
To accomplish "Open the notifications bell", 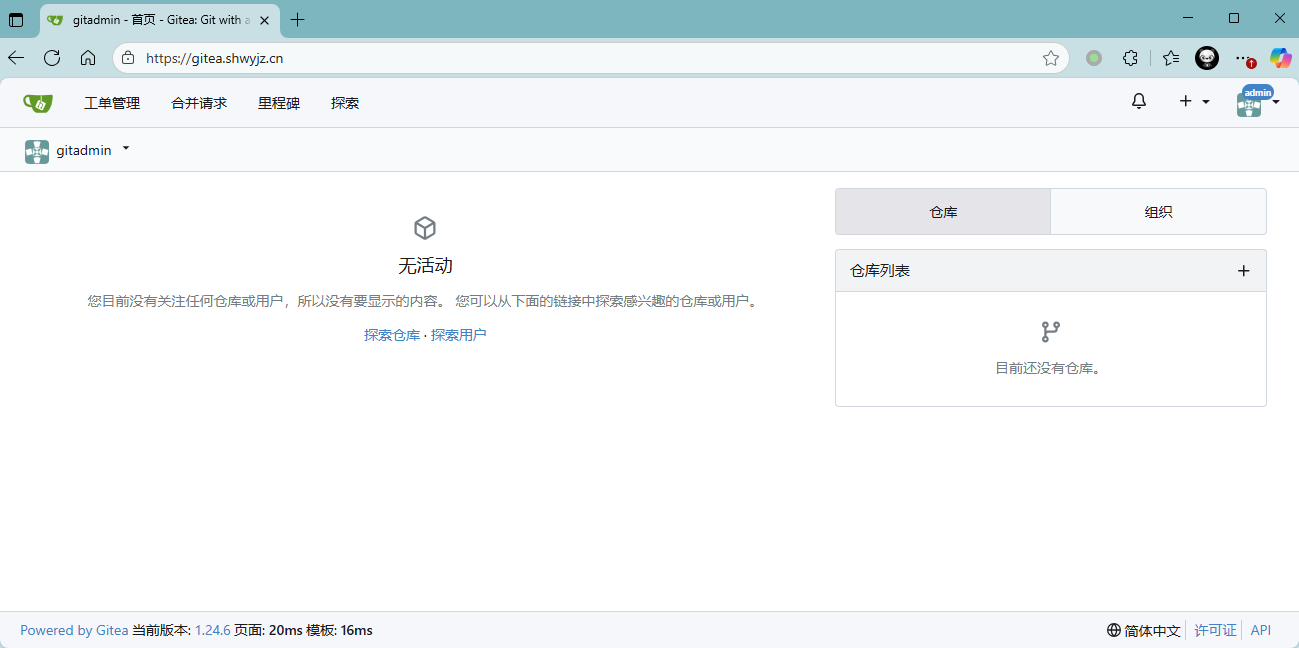I will [x=1138, y=101].
